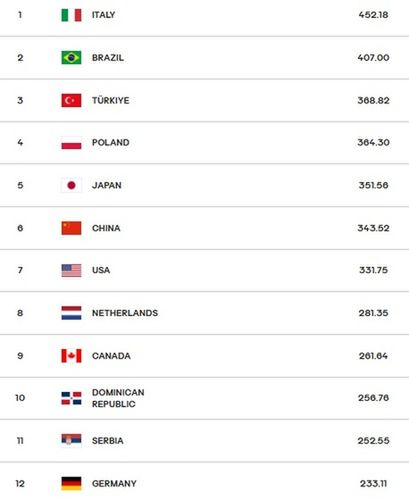Select the BRAZIL team name
Image resolution: width=409 pixels, height=499 pixels.
pyautogui.click(x=108, y=58)
